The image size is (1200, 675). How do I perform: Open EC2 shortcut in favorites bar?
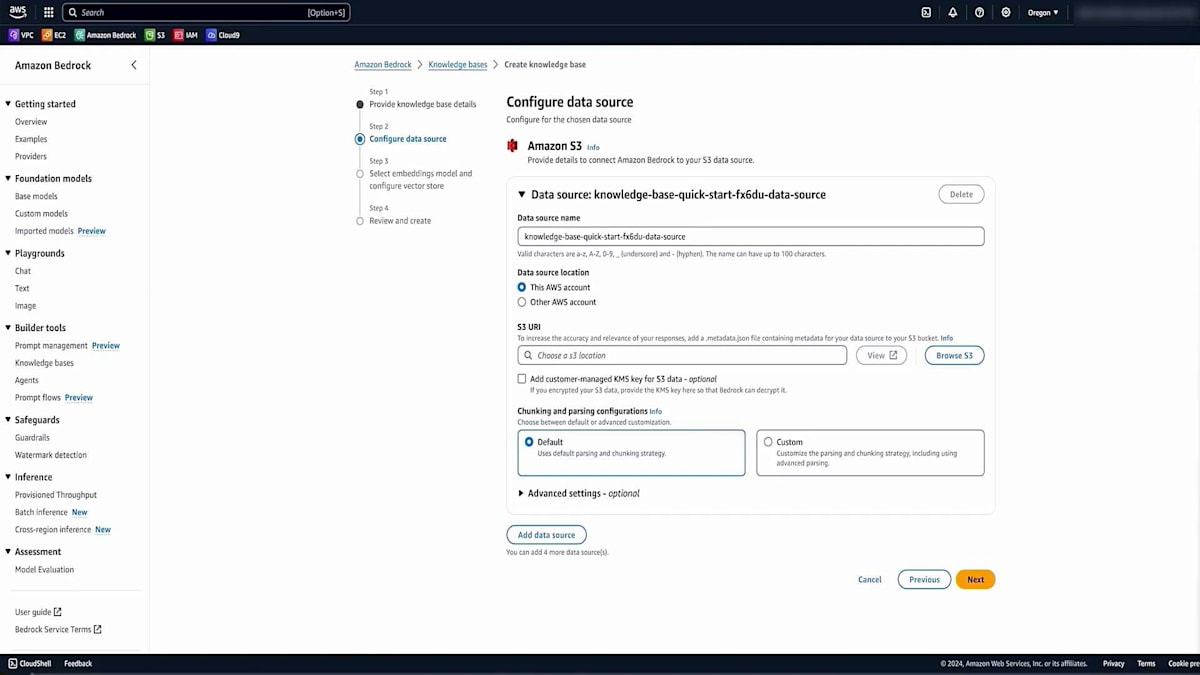(x=54, y=35)
